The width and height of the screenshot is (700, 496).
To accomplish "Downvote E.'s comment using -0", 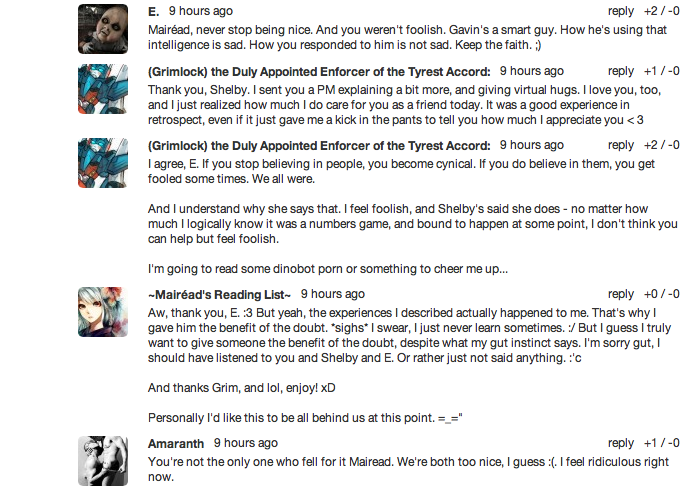I will tap(676, 11).
